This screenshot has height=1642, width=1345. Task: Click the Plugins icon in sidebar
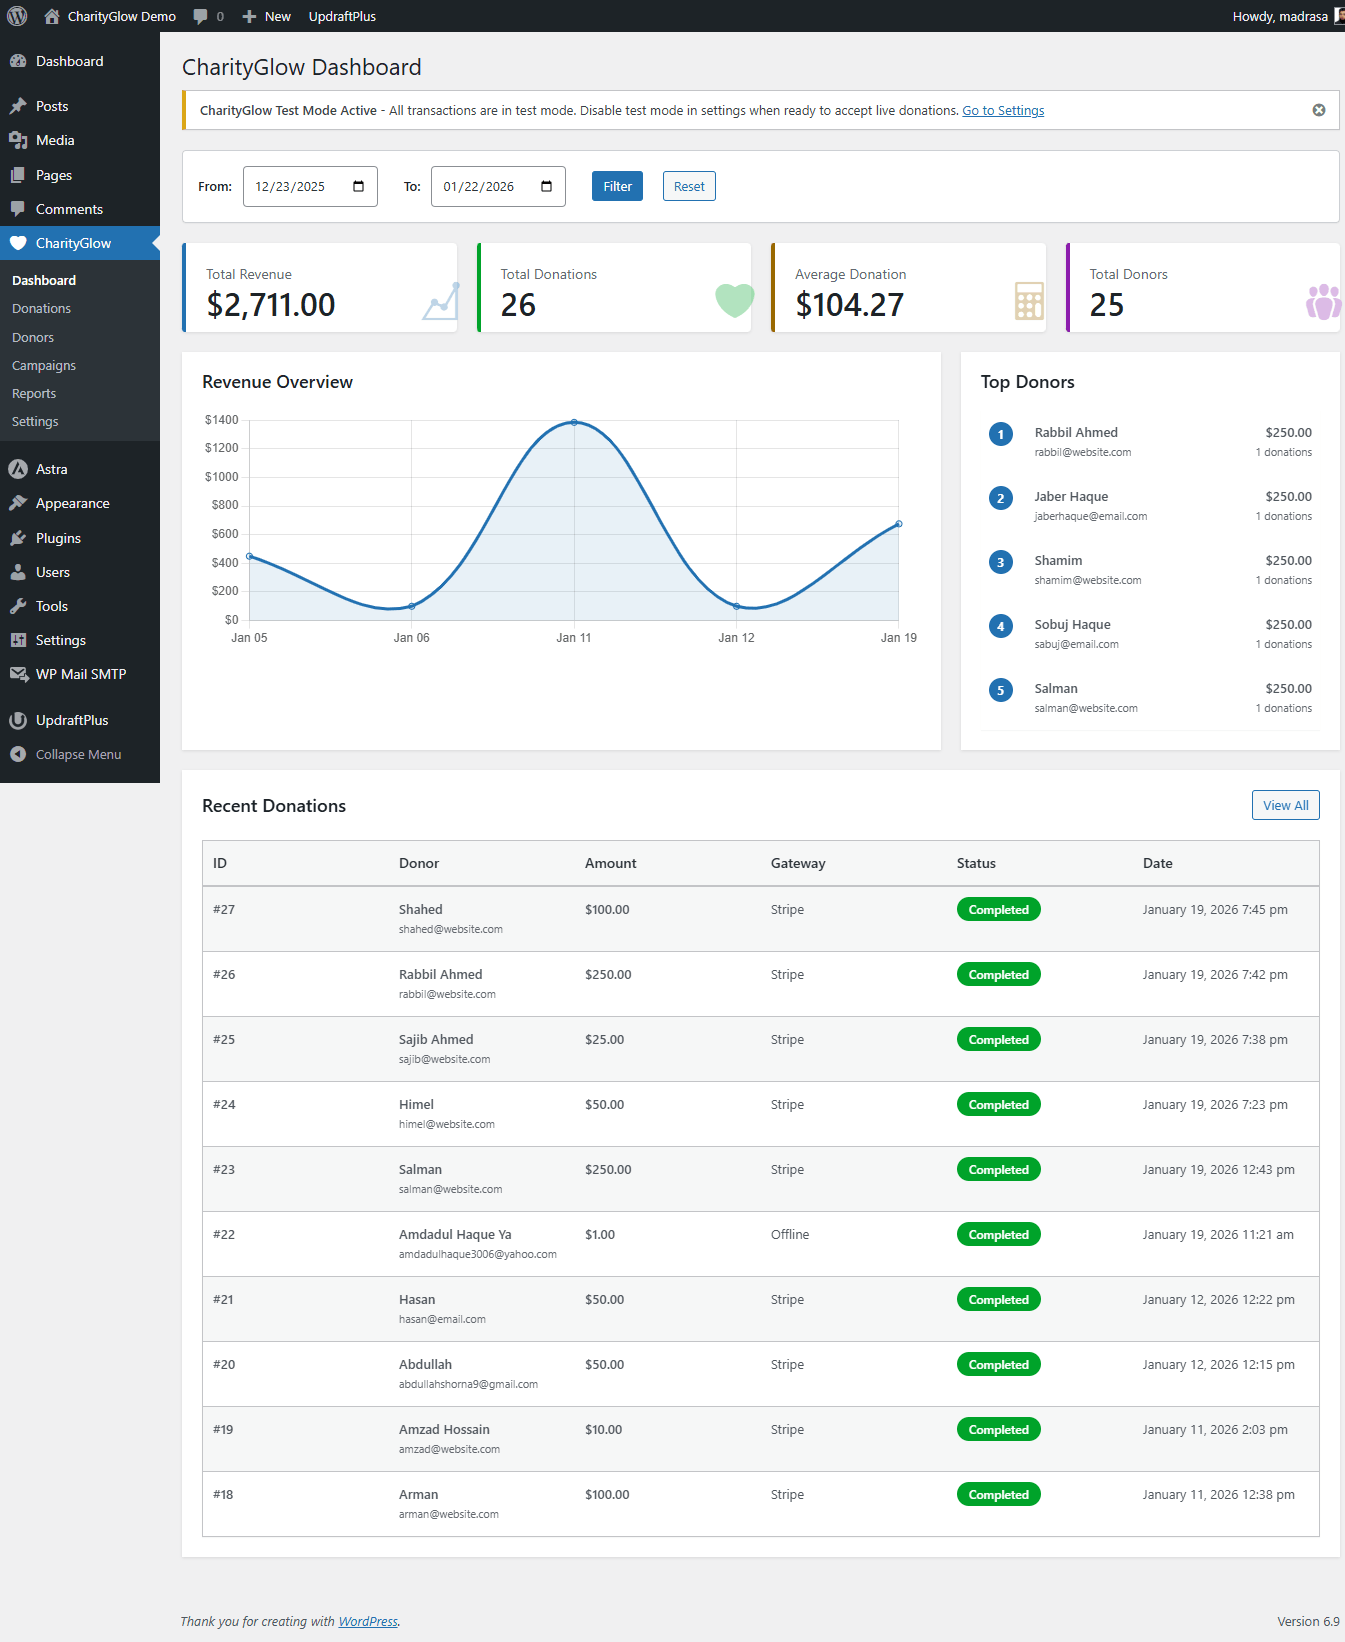coord(18,538)
